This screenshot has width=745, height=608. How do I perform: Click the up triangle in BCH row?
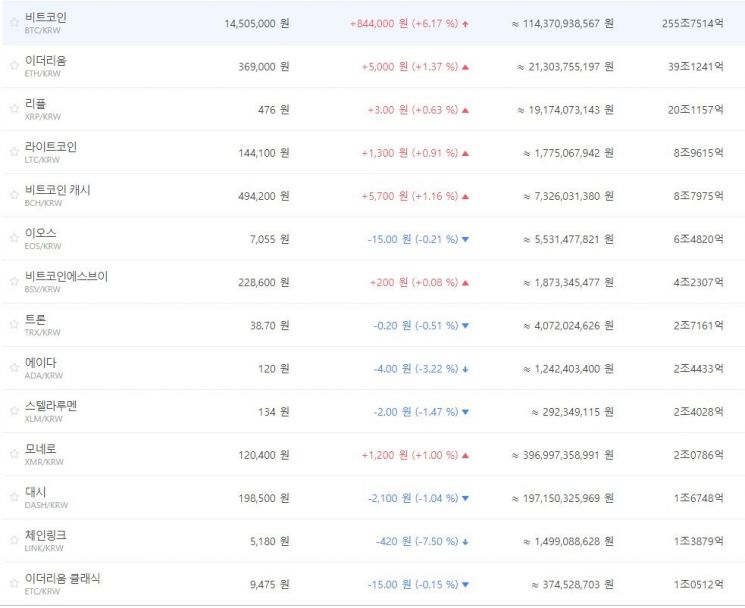[465, 196]
